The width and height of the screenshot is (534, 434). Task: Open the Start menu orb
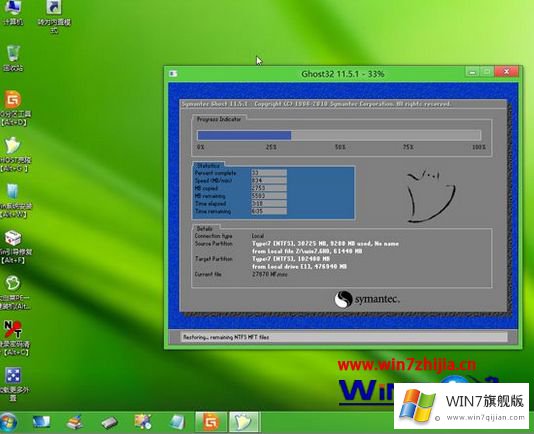click(x=8, y=422)
